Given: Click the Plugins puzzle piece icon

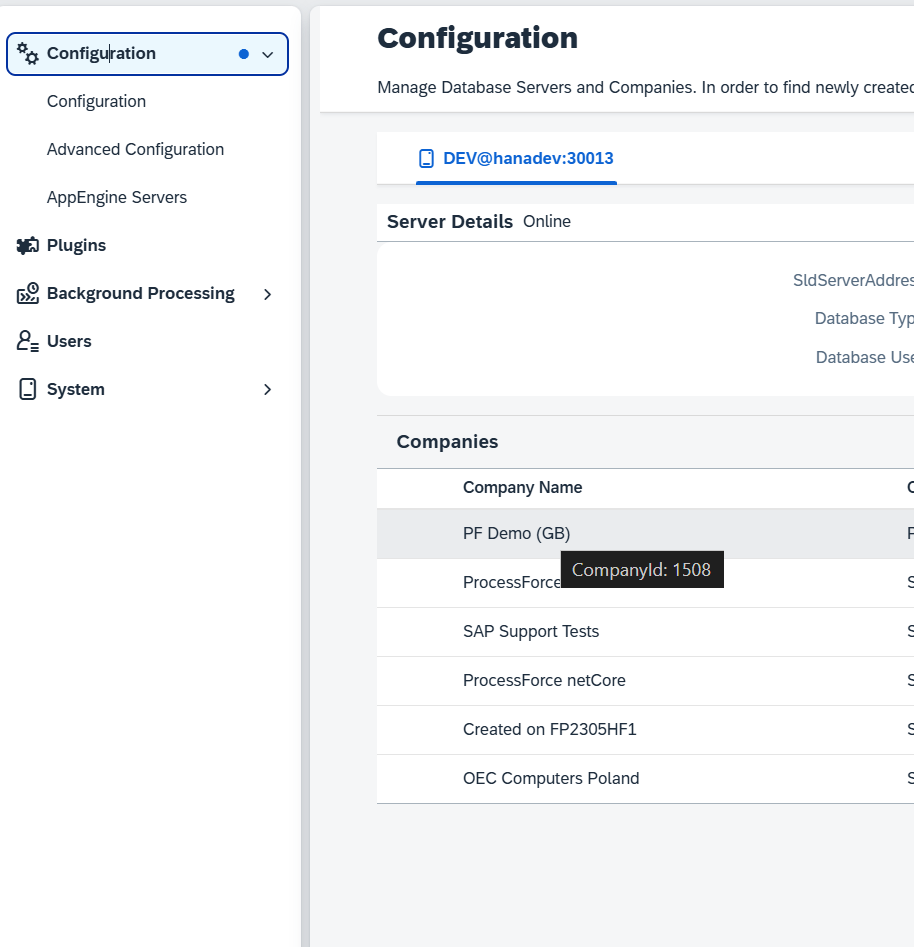Looking at the screenshot, I should click(x=28, y=246).
